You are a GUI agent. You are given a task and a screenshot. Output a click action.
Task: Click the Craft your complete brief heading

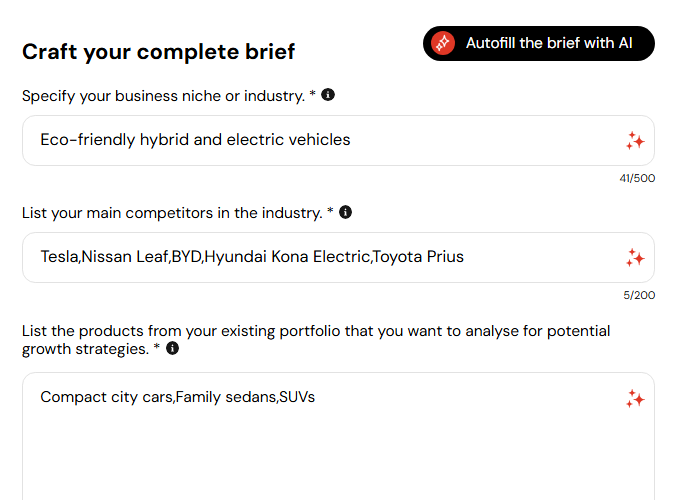coord(159,52)
